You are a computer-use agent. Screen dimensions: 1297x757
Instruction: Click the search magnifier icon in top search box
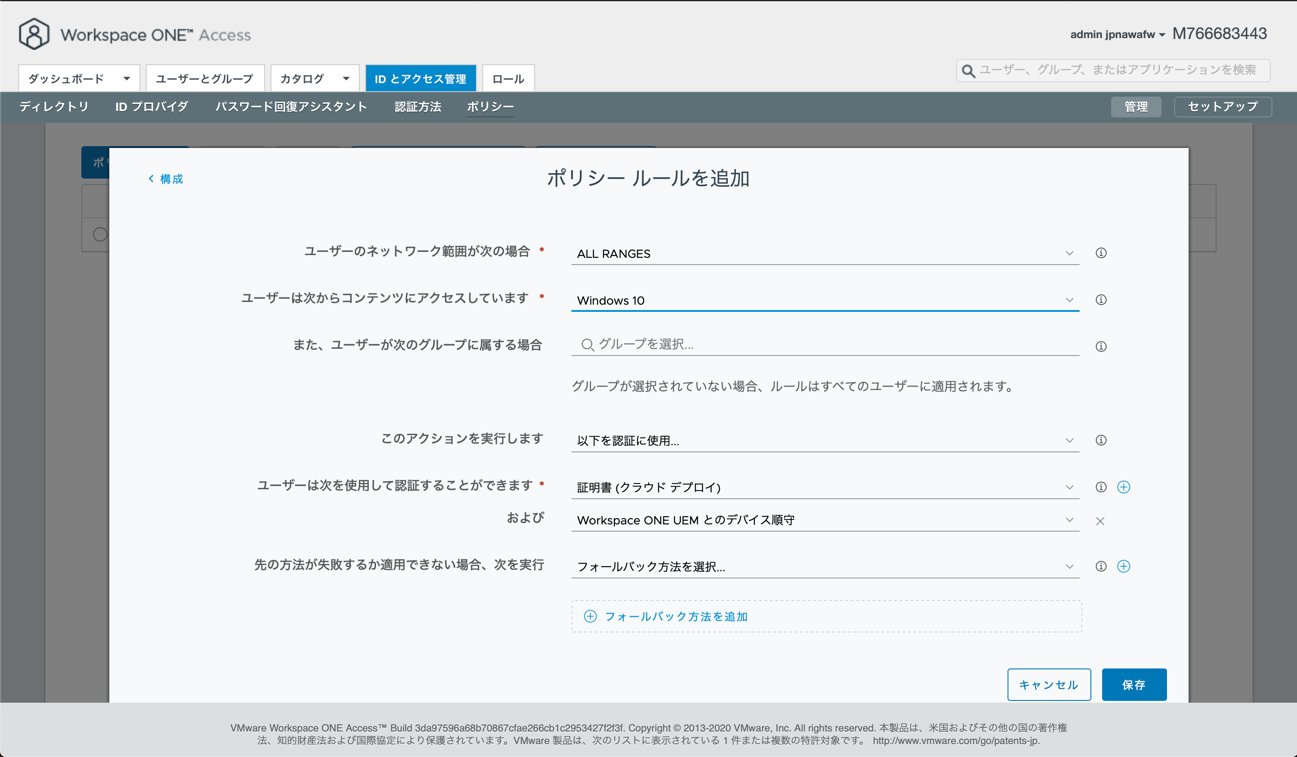click(968, 71)
